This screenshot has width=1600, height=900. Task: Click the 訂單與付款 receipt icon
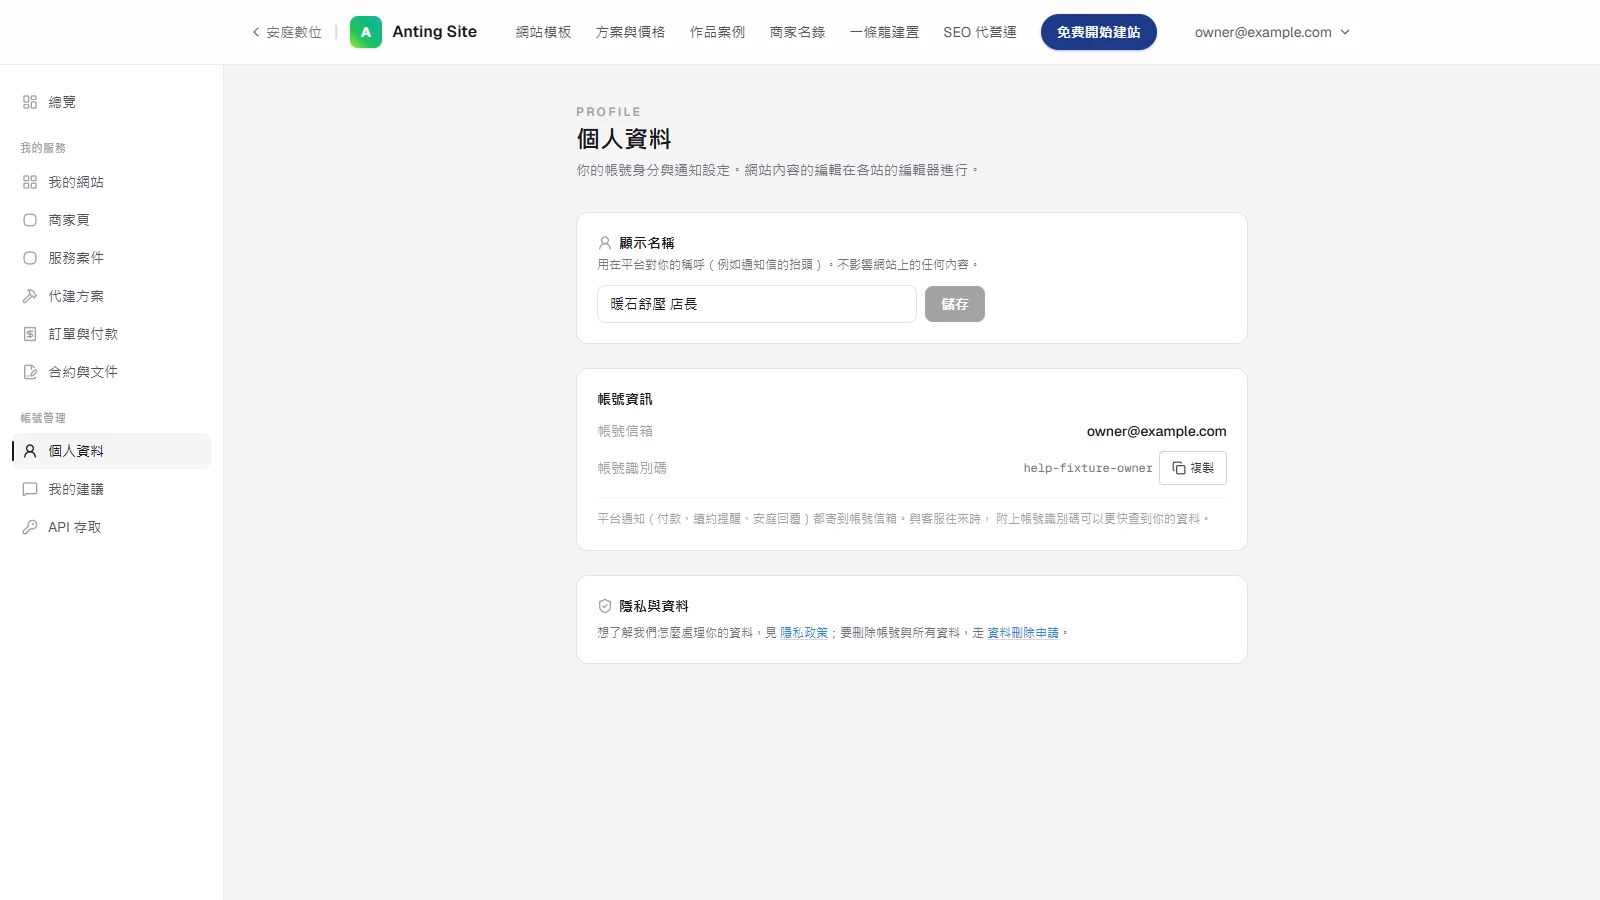coord(30,334)
